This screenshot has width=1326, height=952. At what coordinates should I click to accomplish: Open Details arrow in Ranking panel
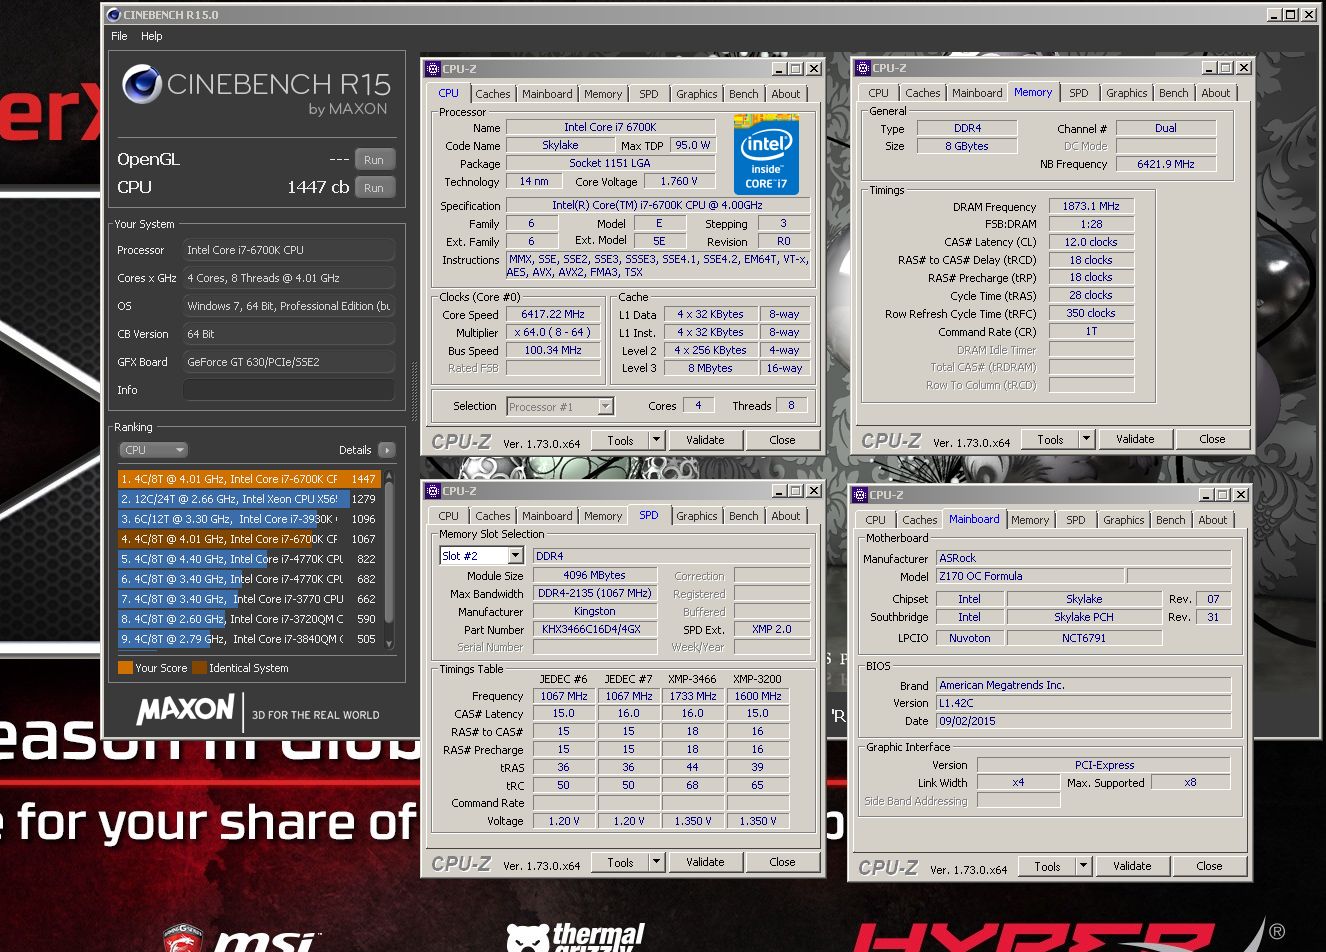coord(387,450)
